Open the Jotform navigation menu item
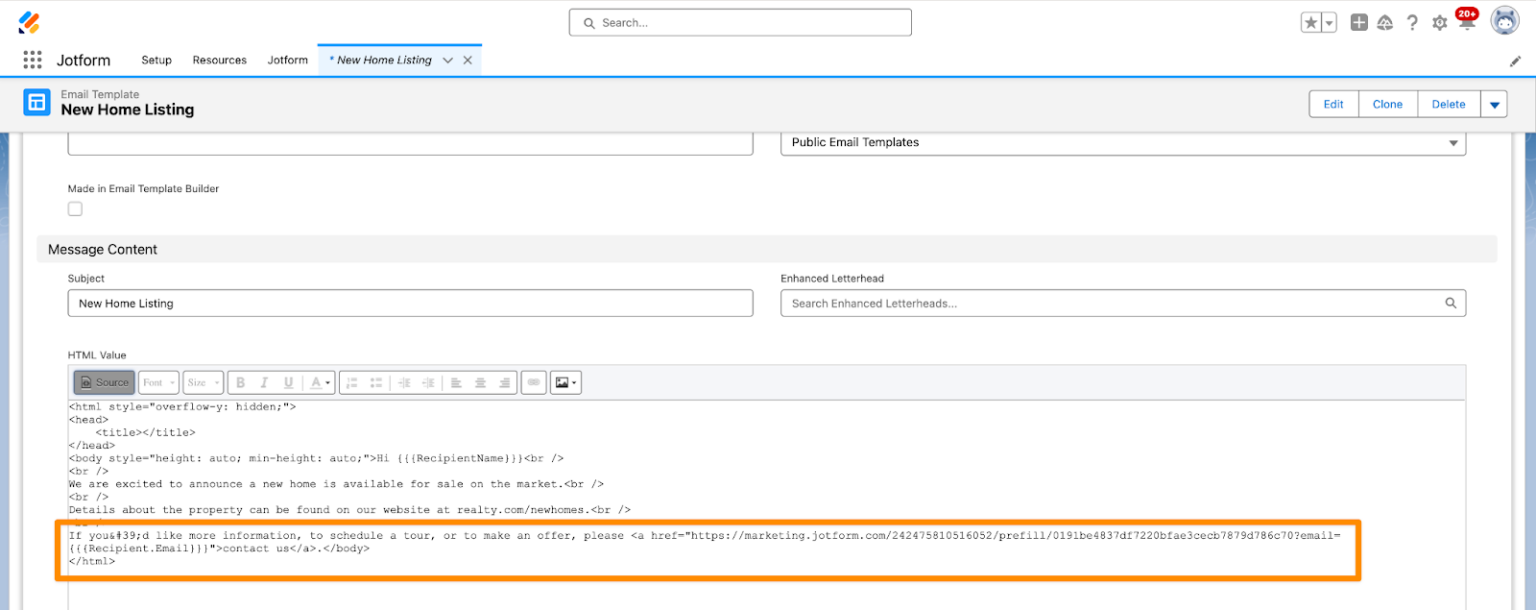The image size is (1536, 610). click(288, 60)
